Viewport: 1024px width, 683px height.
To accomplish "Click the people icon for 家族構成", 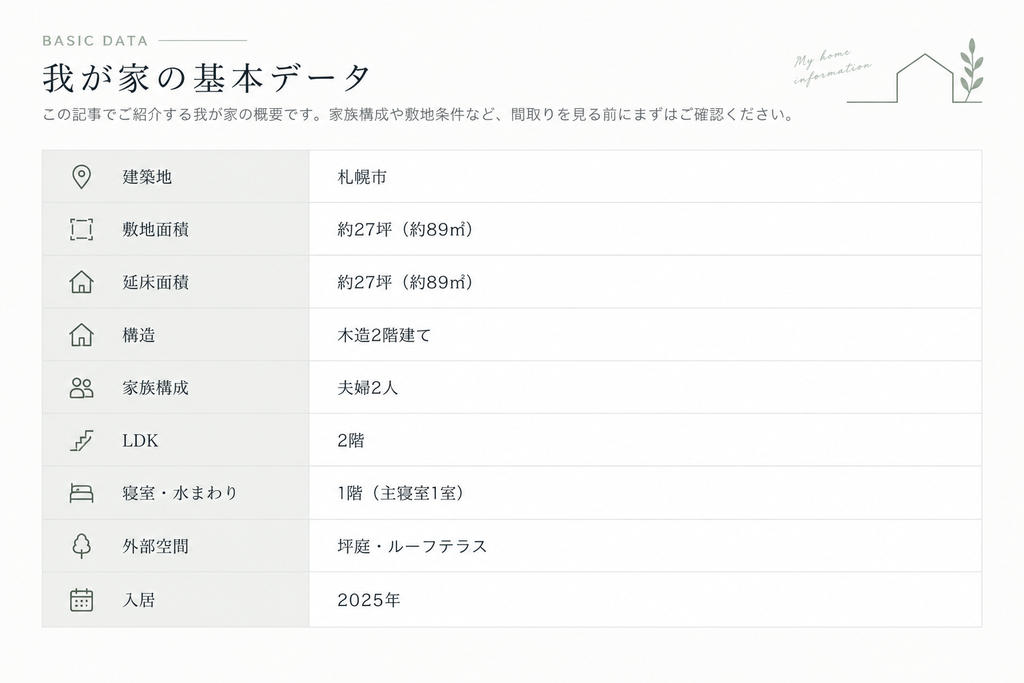I will coord(81,388).
